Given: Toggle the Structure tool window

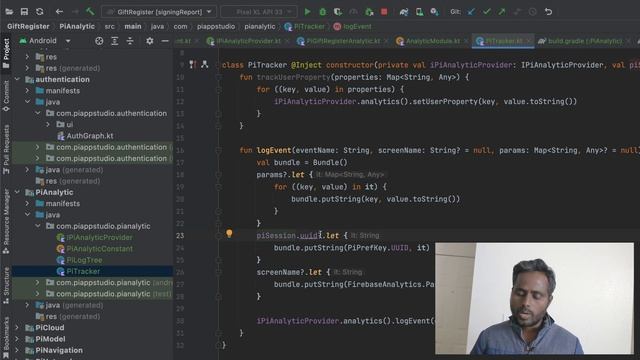Looking at the screenshot, I should click(6, 286).
